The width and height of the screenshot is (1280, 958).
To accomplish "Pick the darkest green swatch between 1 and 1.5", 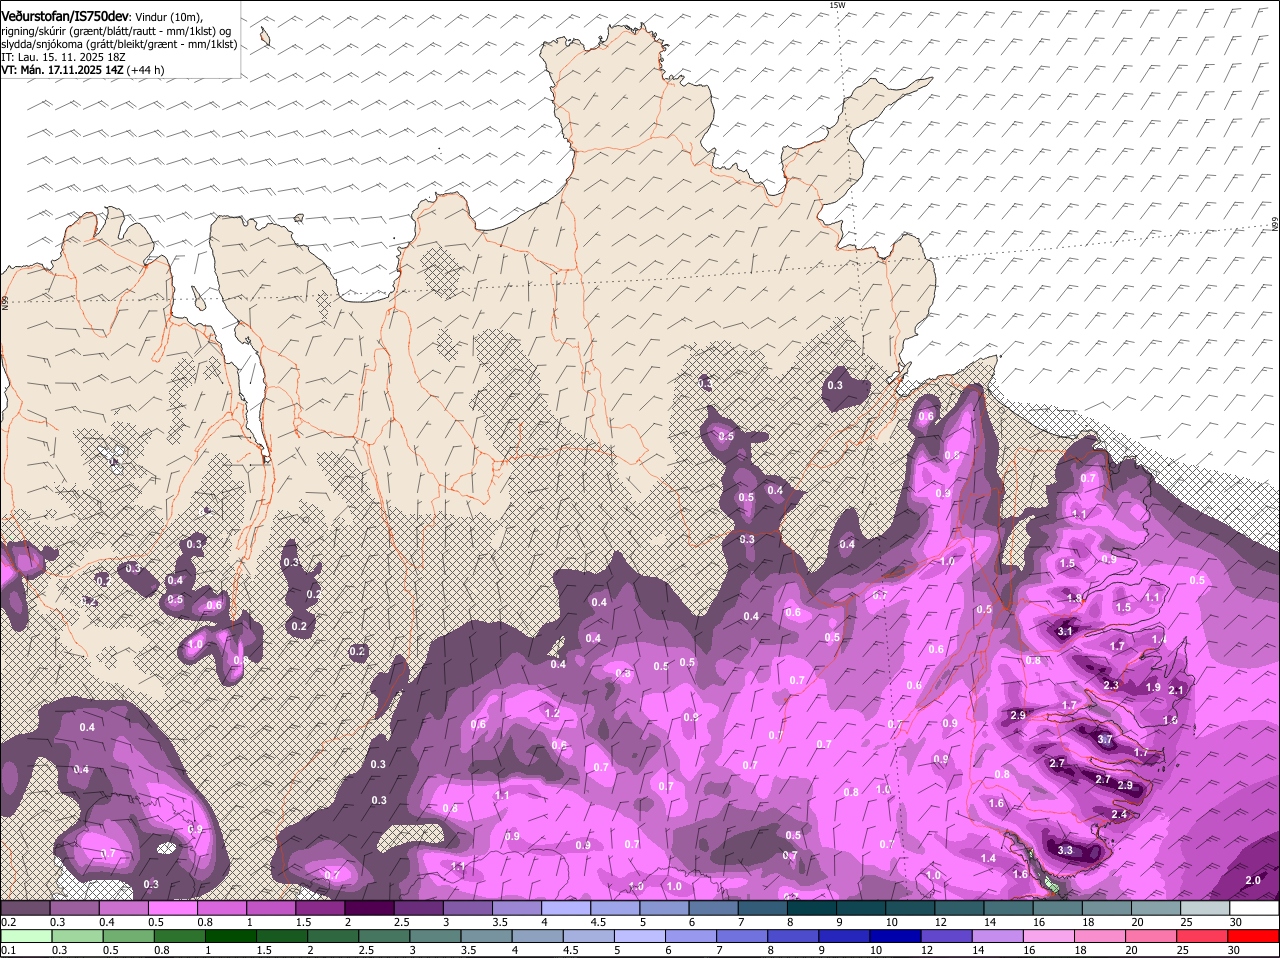I will pyautogui.click(x=231, y=936).
